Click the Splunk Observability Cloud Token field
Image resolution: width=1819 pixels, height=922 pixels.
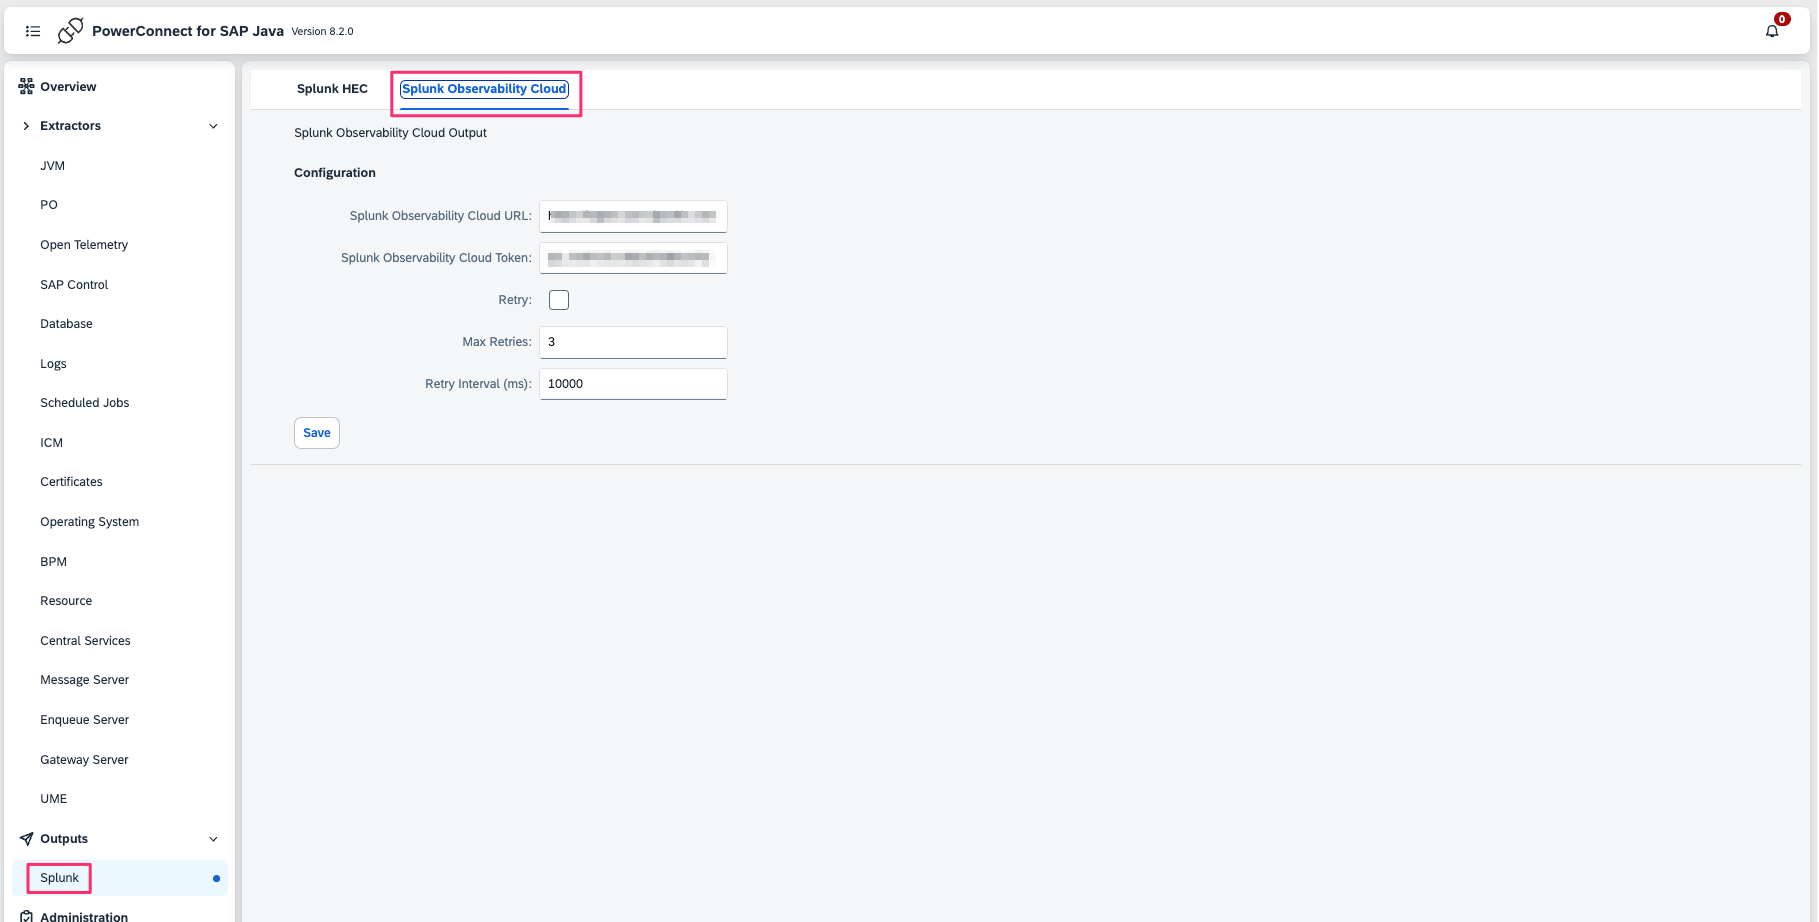pos(632,258)
